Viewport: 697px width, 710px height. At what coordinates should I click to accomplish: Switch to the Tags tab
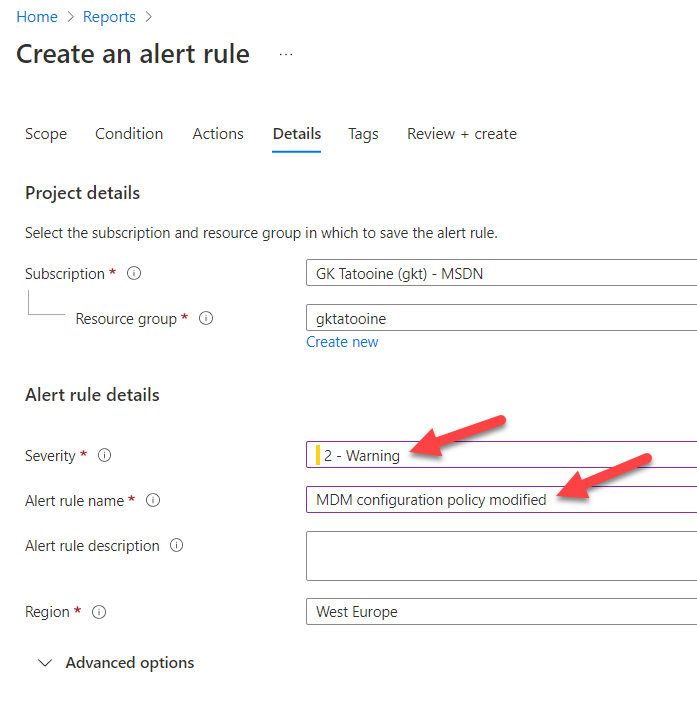coord(363,134)
